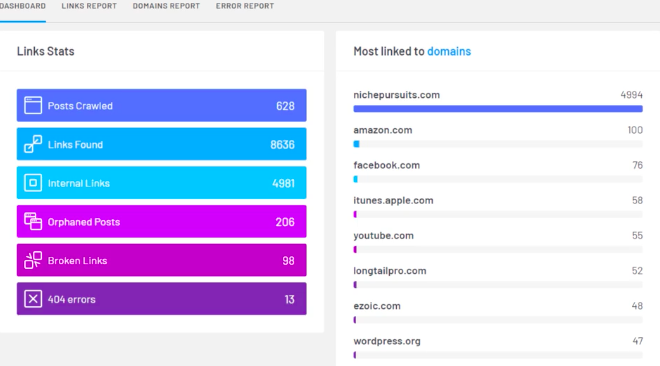Click the 98 Broken Links value
660x366 pixels.
click(288, 261)
